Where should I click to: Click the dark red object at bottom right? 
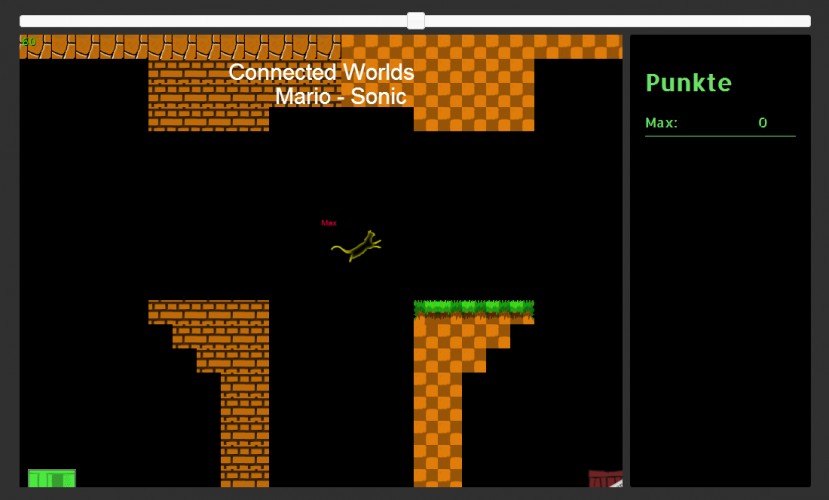(x=605, y=478)
